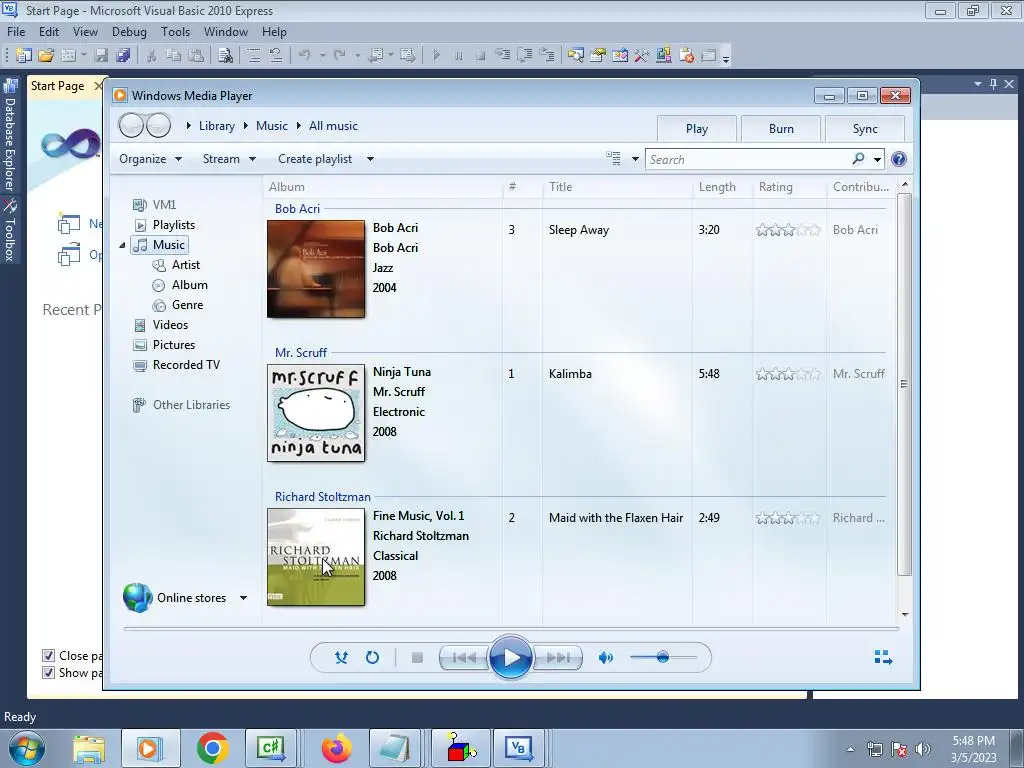This screenshot has height=768, width=1024.
Task: Open the File menu in Visual Basic
Action: (x=16, y=31)
